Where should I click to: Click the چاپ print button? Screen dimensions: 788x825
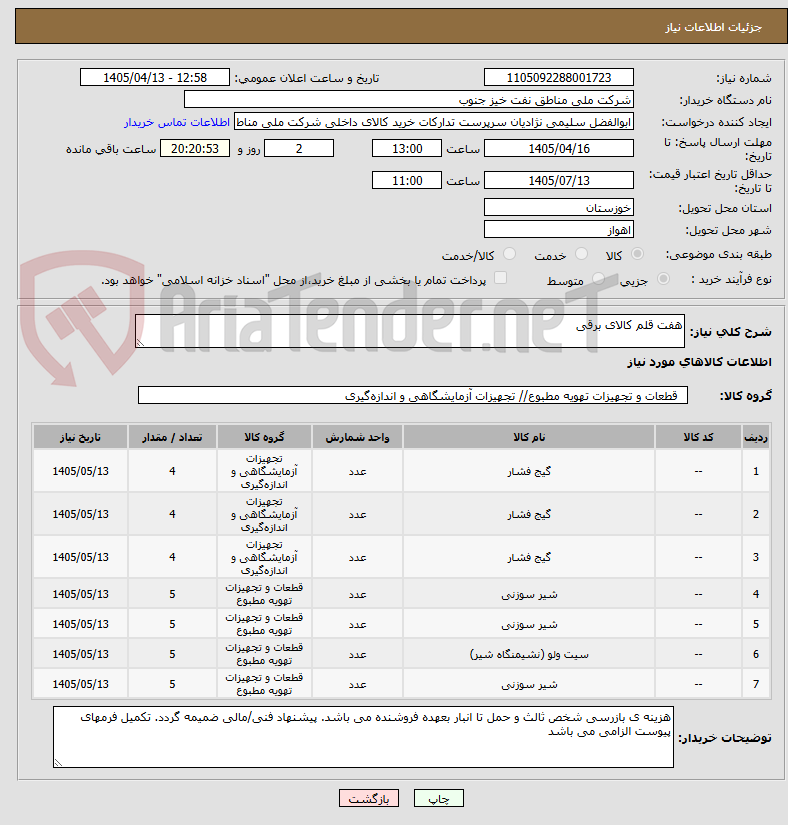[439, 798]
